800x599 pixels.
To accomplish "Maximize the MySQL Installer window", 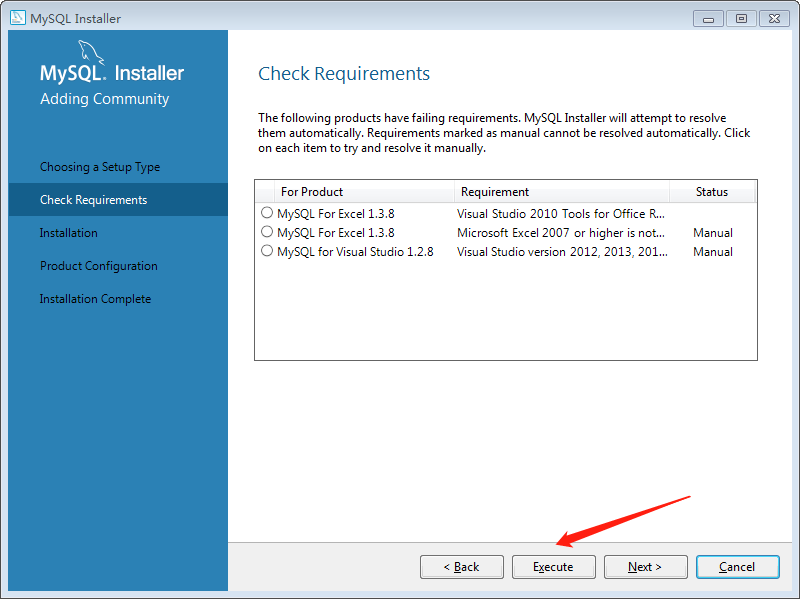I will pos(741,19).
